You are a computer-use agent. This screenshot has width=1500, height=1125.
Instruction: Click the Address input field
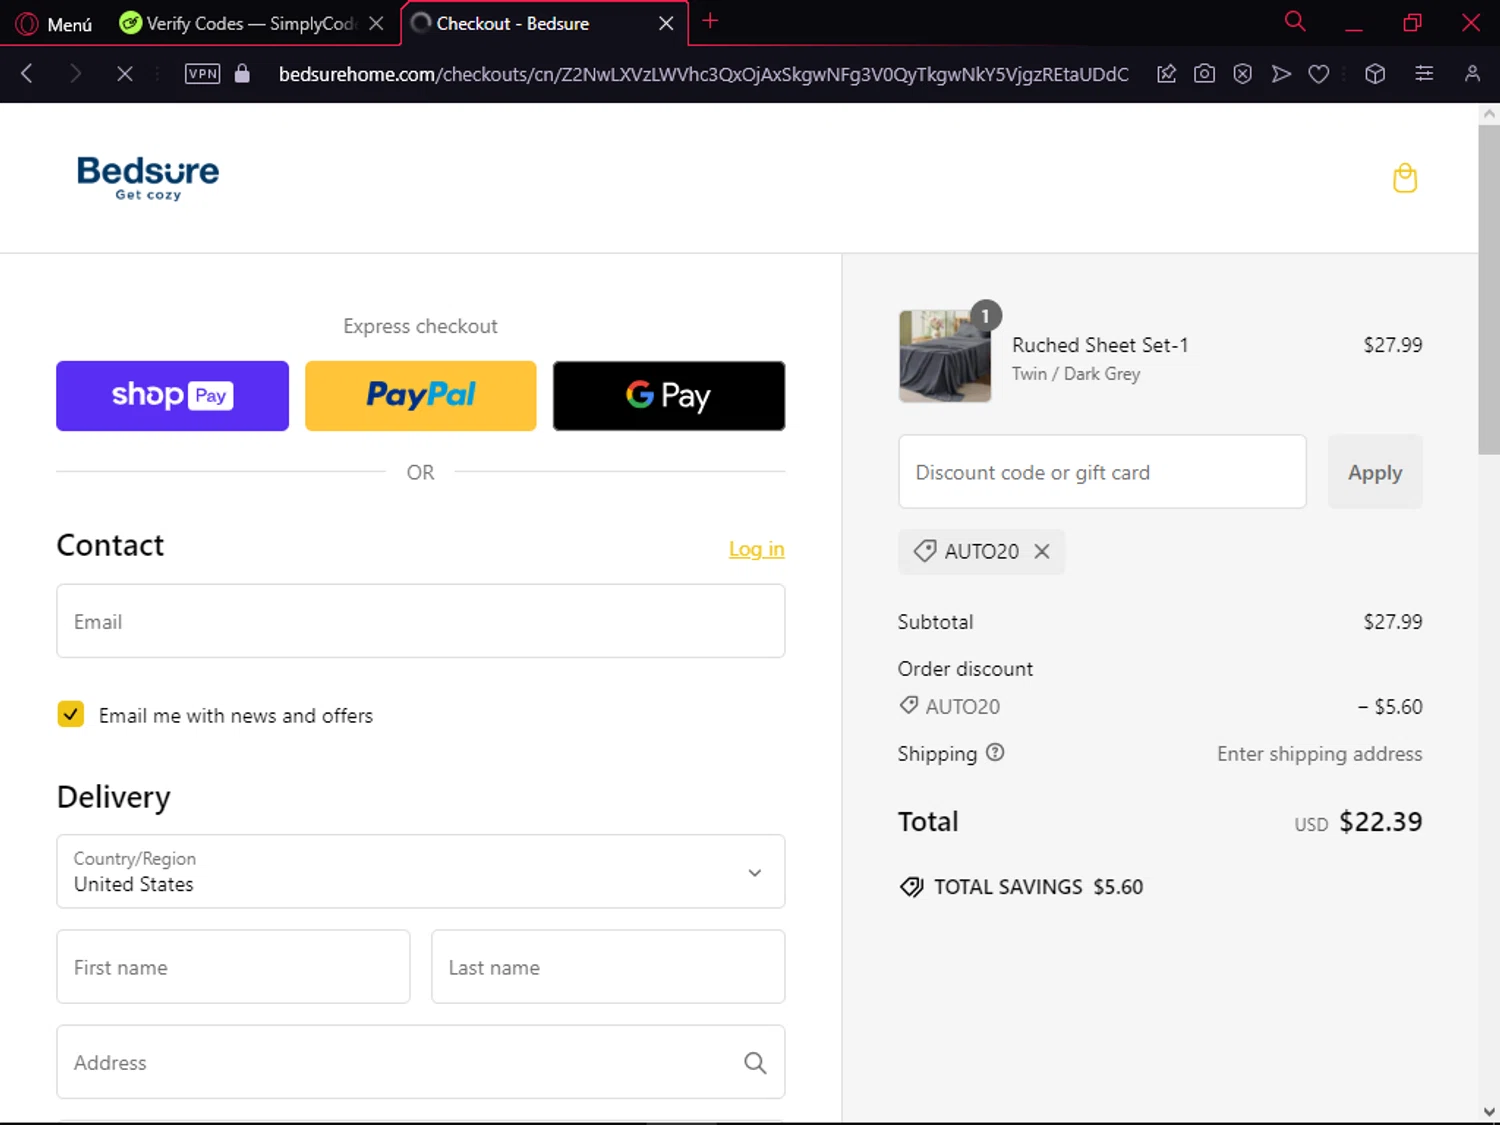pyautogui.click(x=420, y=1062)
